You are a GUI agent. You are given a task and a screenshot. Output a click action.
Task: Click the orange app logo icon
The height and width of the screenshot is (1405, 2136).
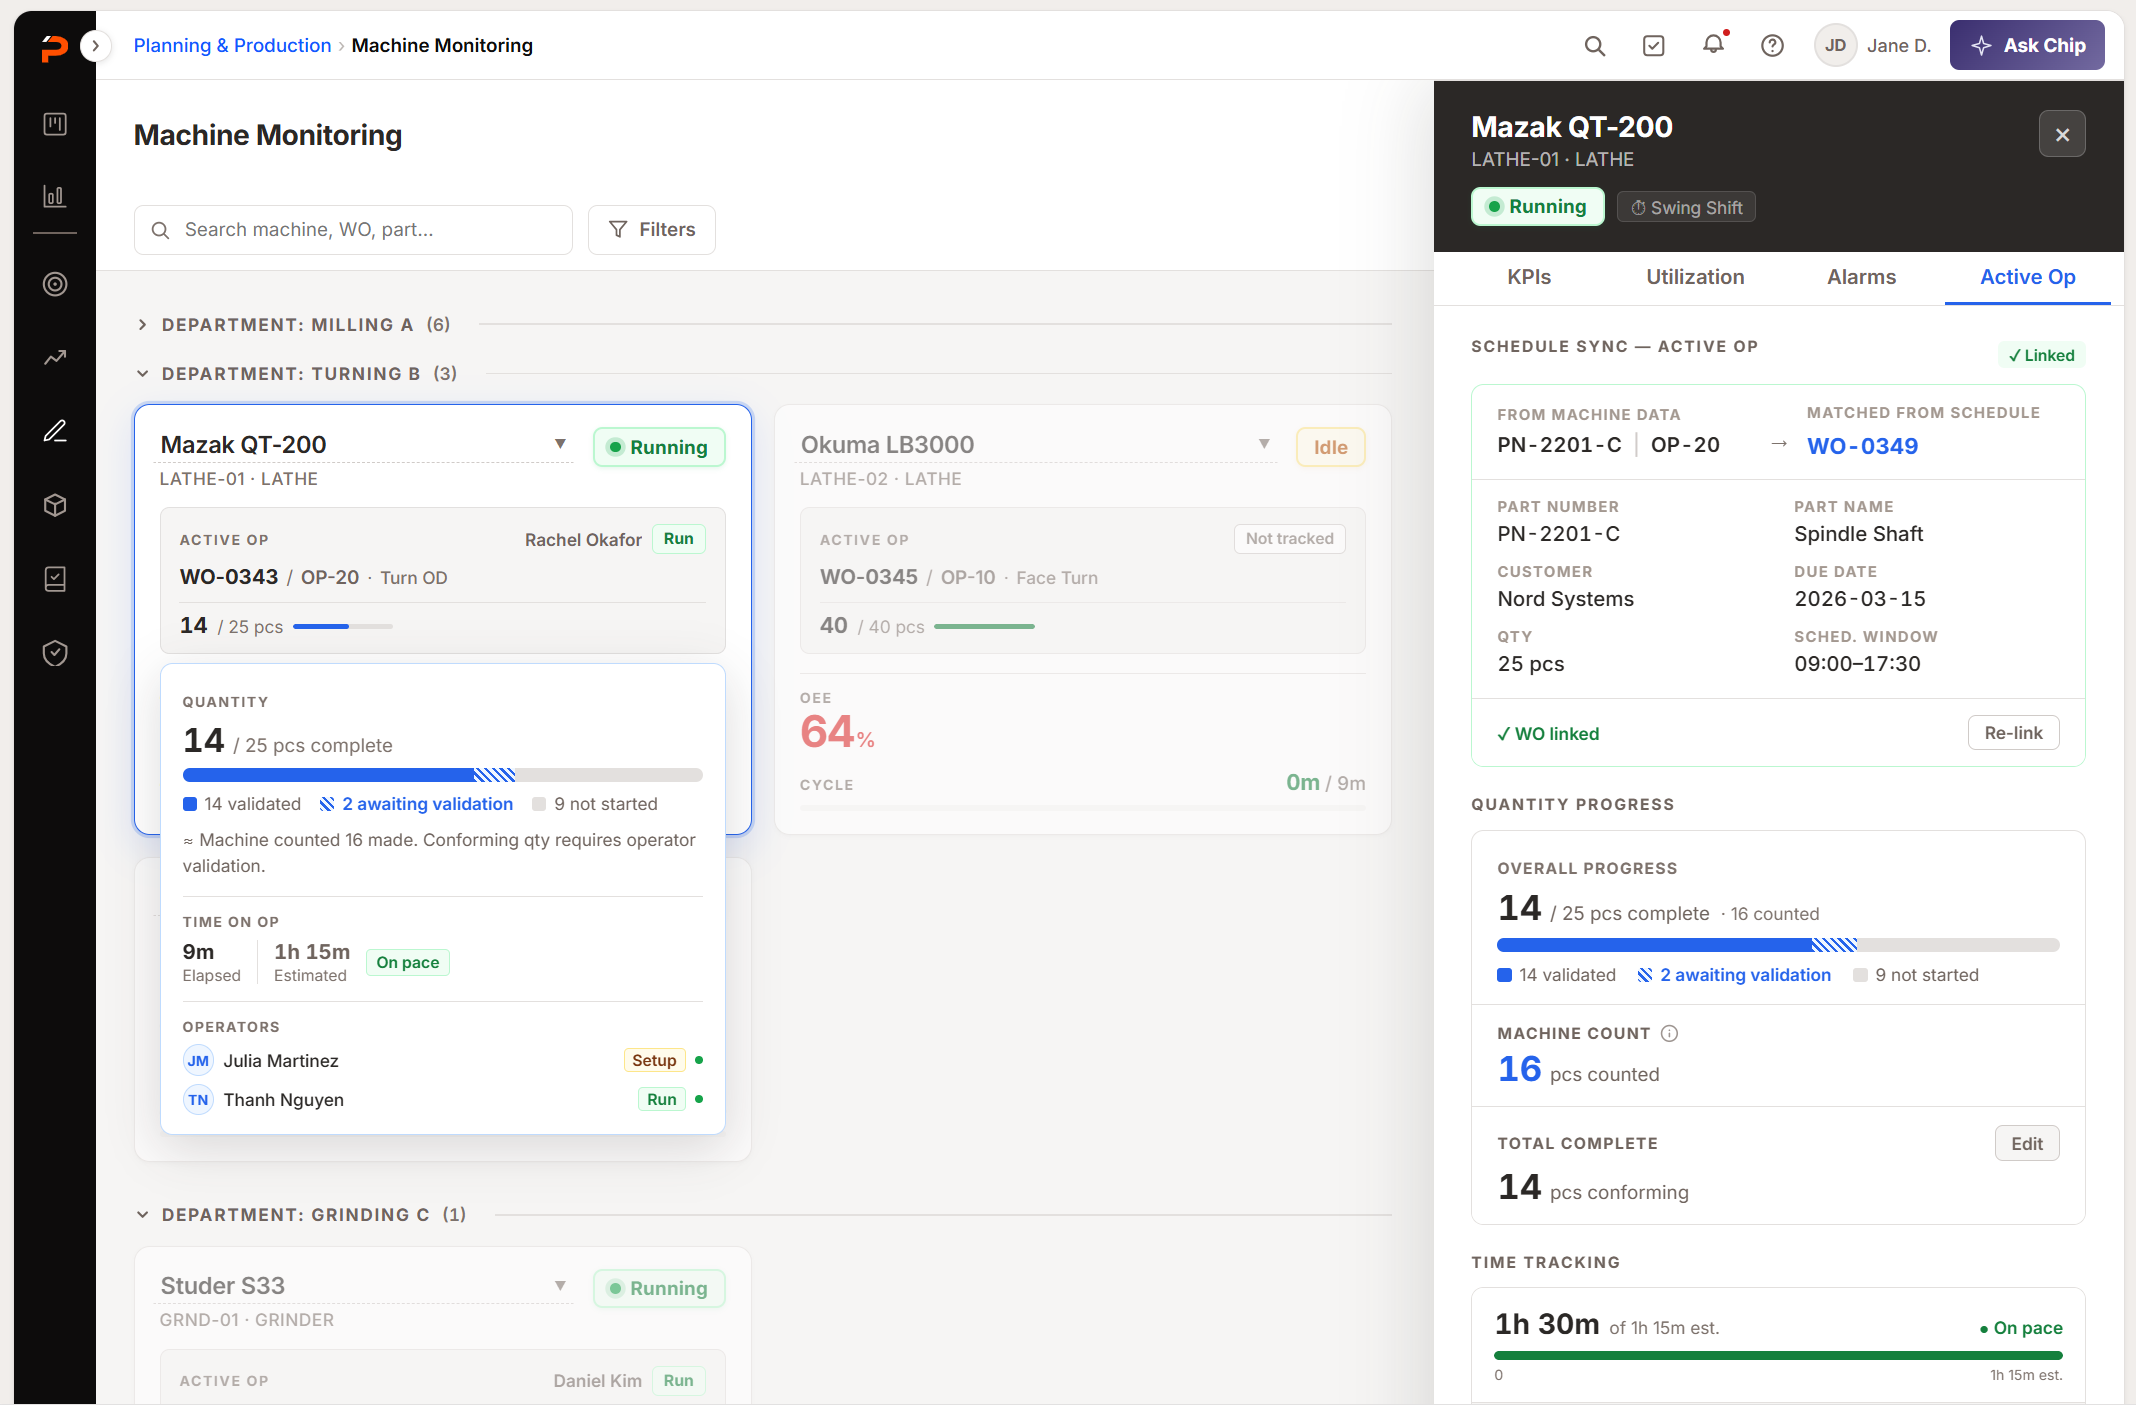point(55,47)
